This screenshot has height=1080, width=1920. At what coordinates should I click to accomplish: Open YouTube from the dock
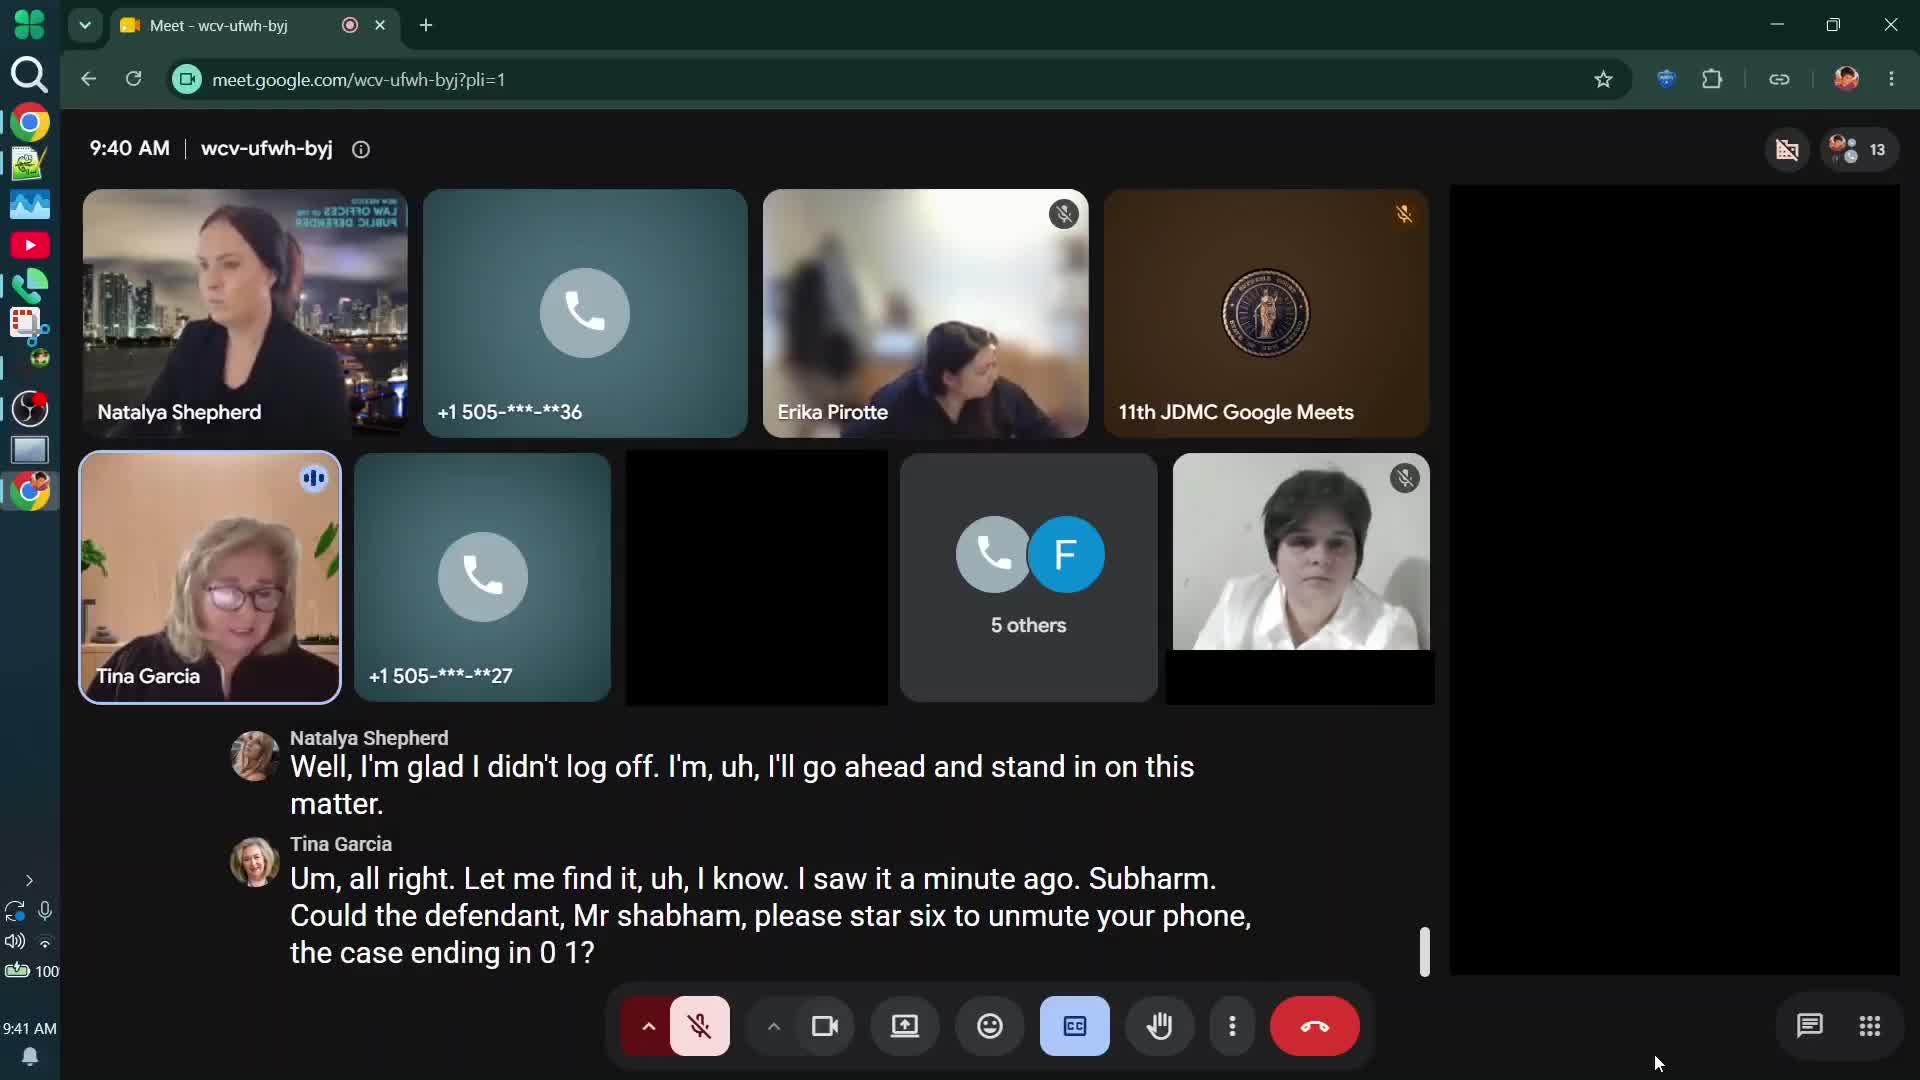(x=30, y=245)
